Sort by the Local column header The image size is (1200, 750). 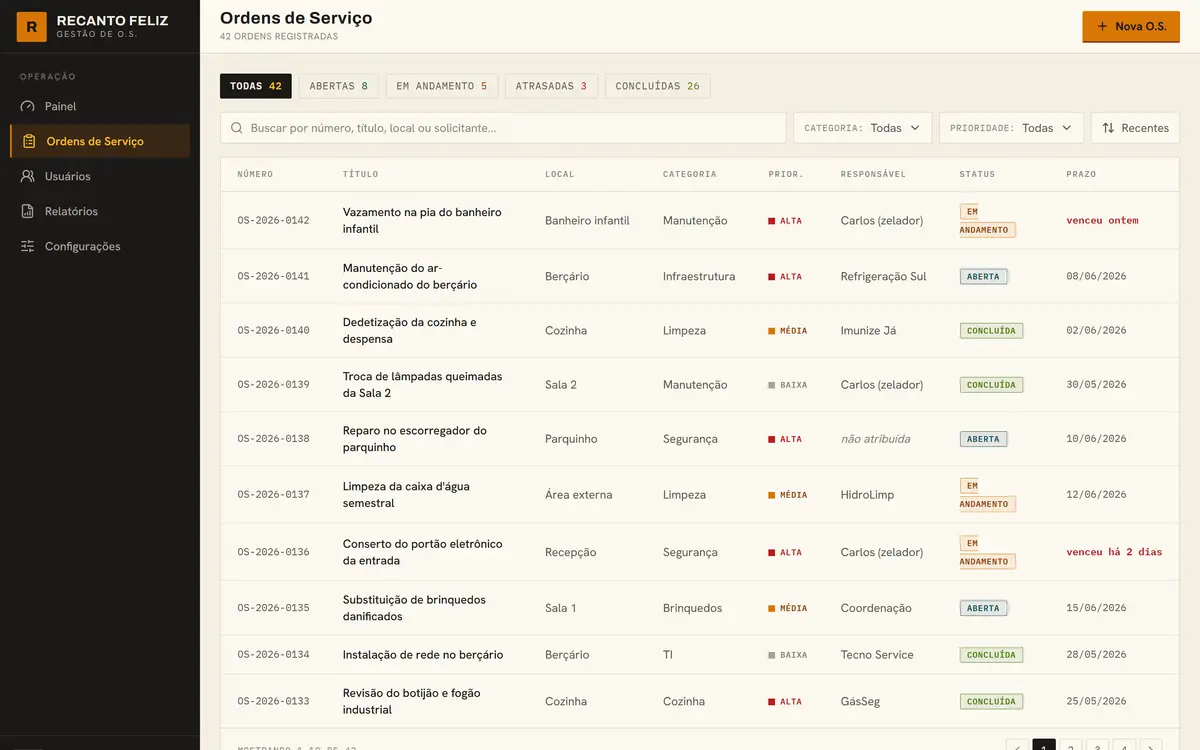click(x=560, y=174)
